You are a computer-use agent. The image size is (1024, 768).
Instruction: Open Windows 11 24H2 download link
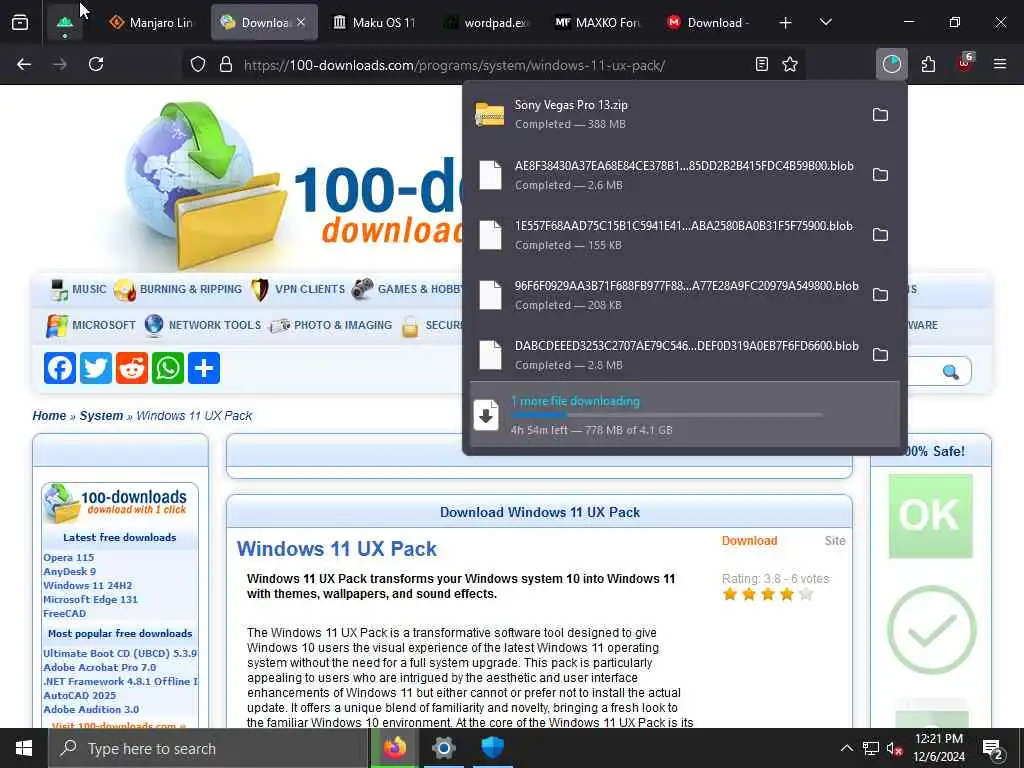[88, 586]
